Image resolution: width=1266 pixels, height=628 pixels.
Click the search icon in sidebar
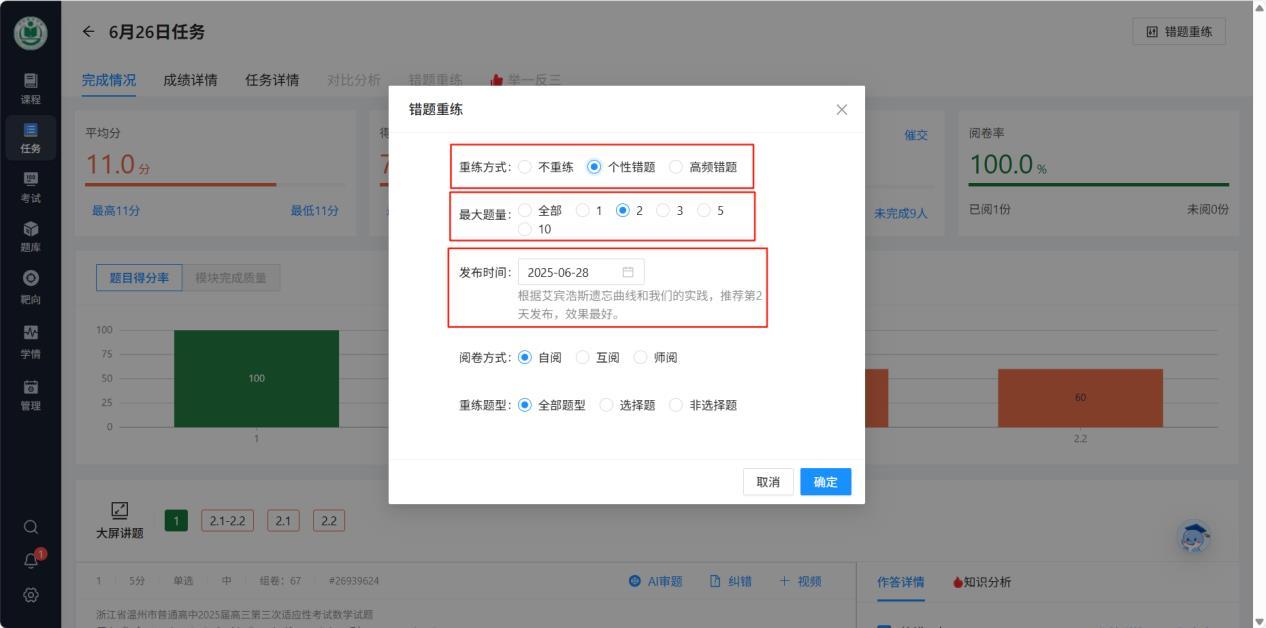(x=31, y=527)
